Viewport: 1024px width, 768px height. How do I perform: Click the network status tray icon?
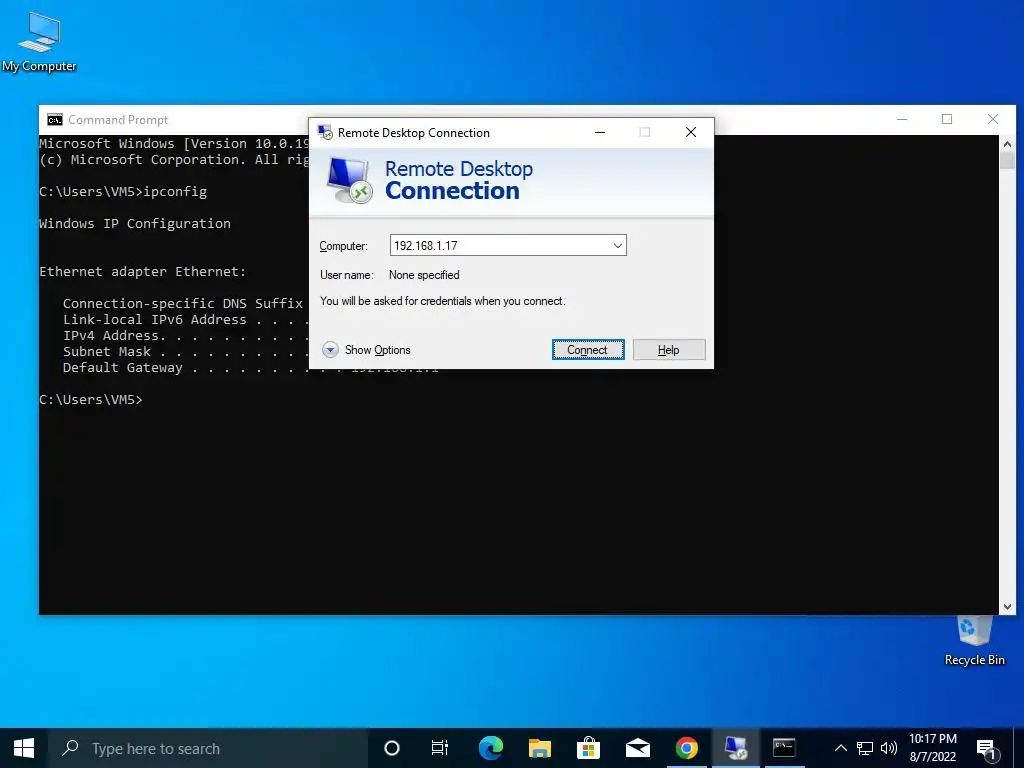[x=865, y=748]
